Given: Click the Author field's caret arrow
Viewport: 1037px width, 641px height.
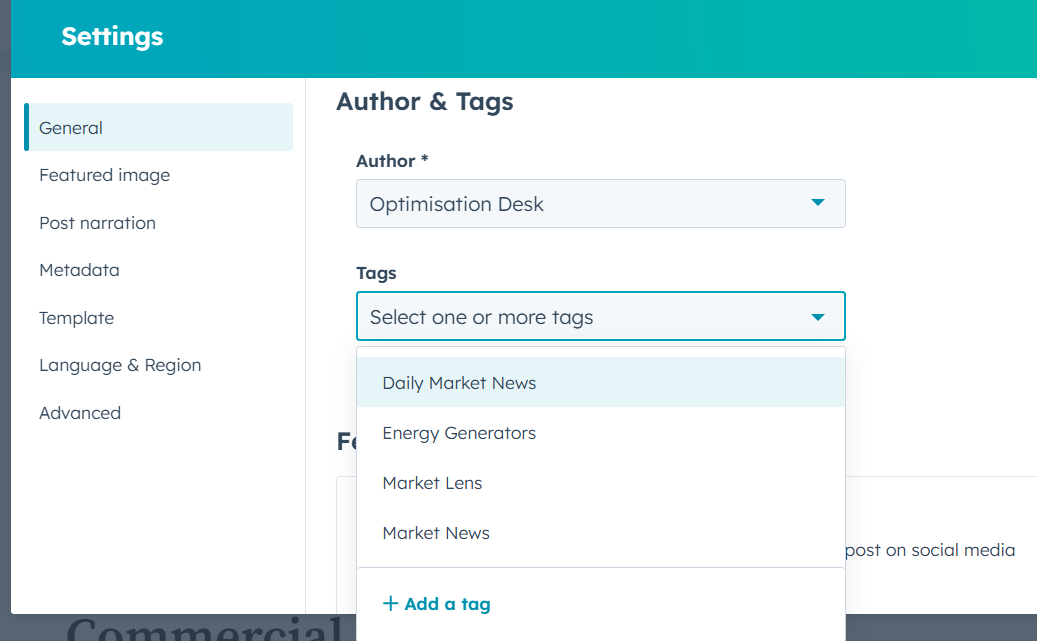Looking at the screenshot, I should [817, 203].
